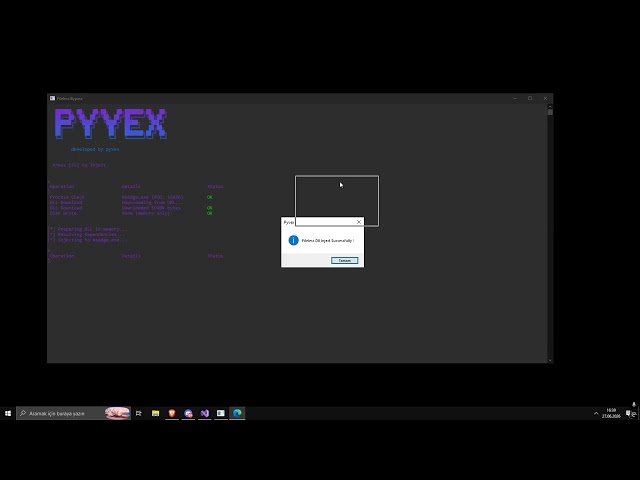Focus the taskbar search box
The height and width of the screenshot is (480, 640).
pos(73,413)
